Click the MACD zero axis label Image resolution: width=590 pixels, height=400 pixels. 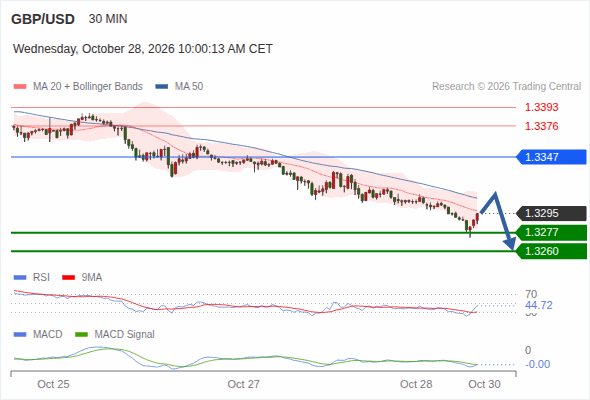pyautogui.click(x=528, y=350)
